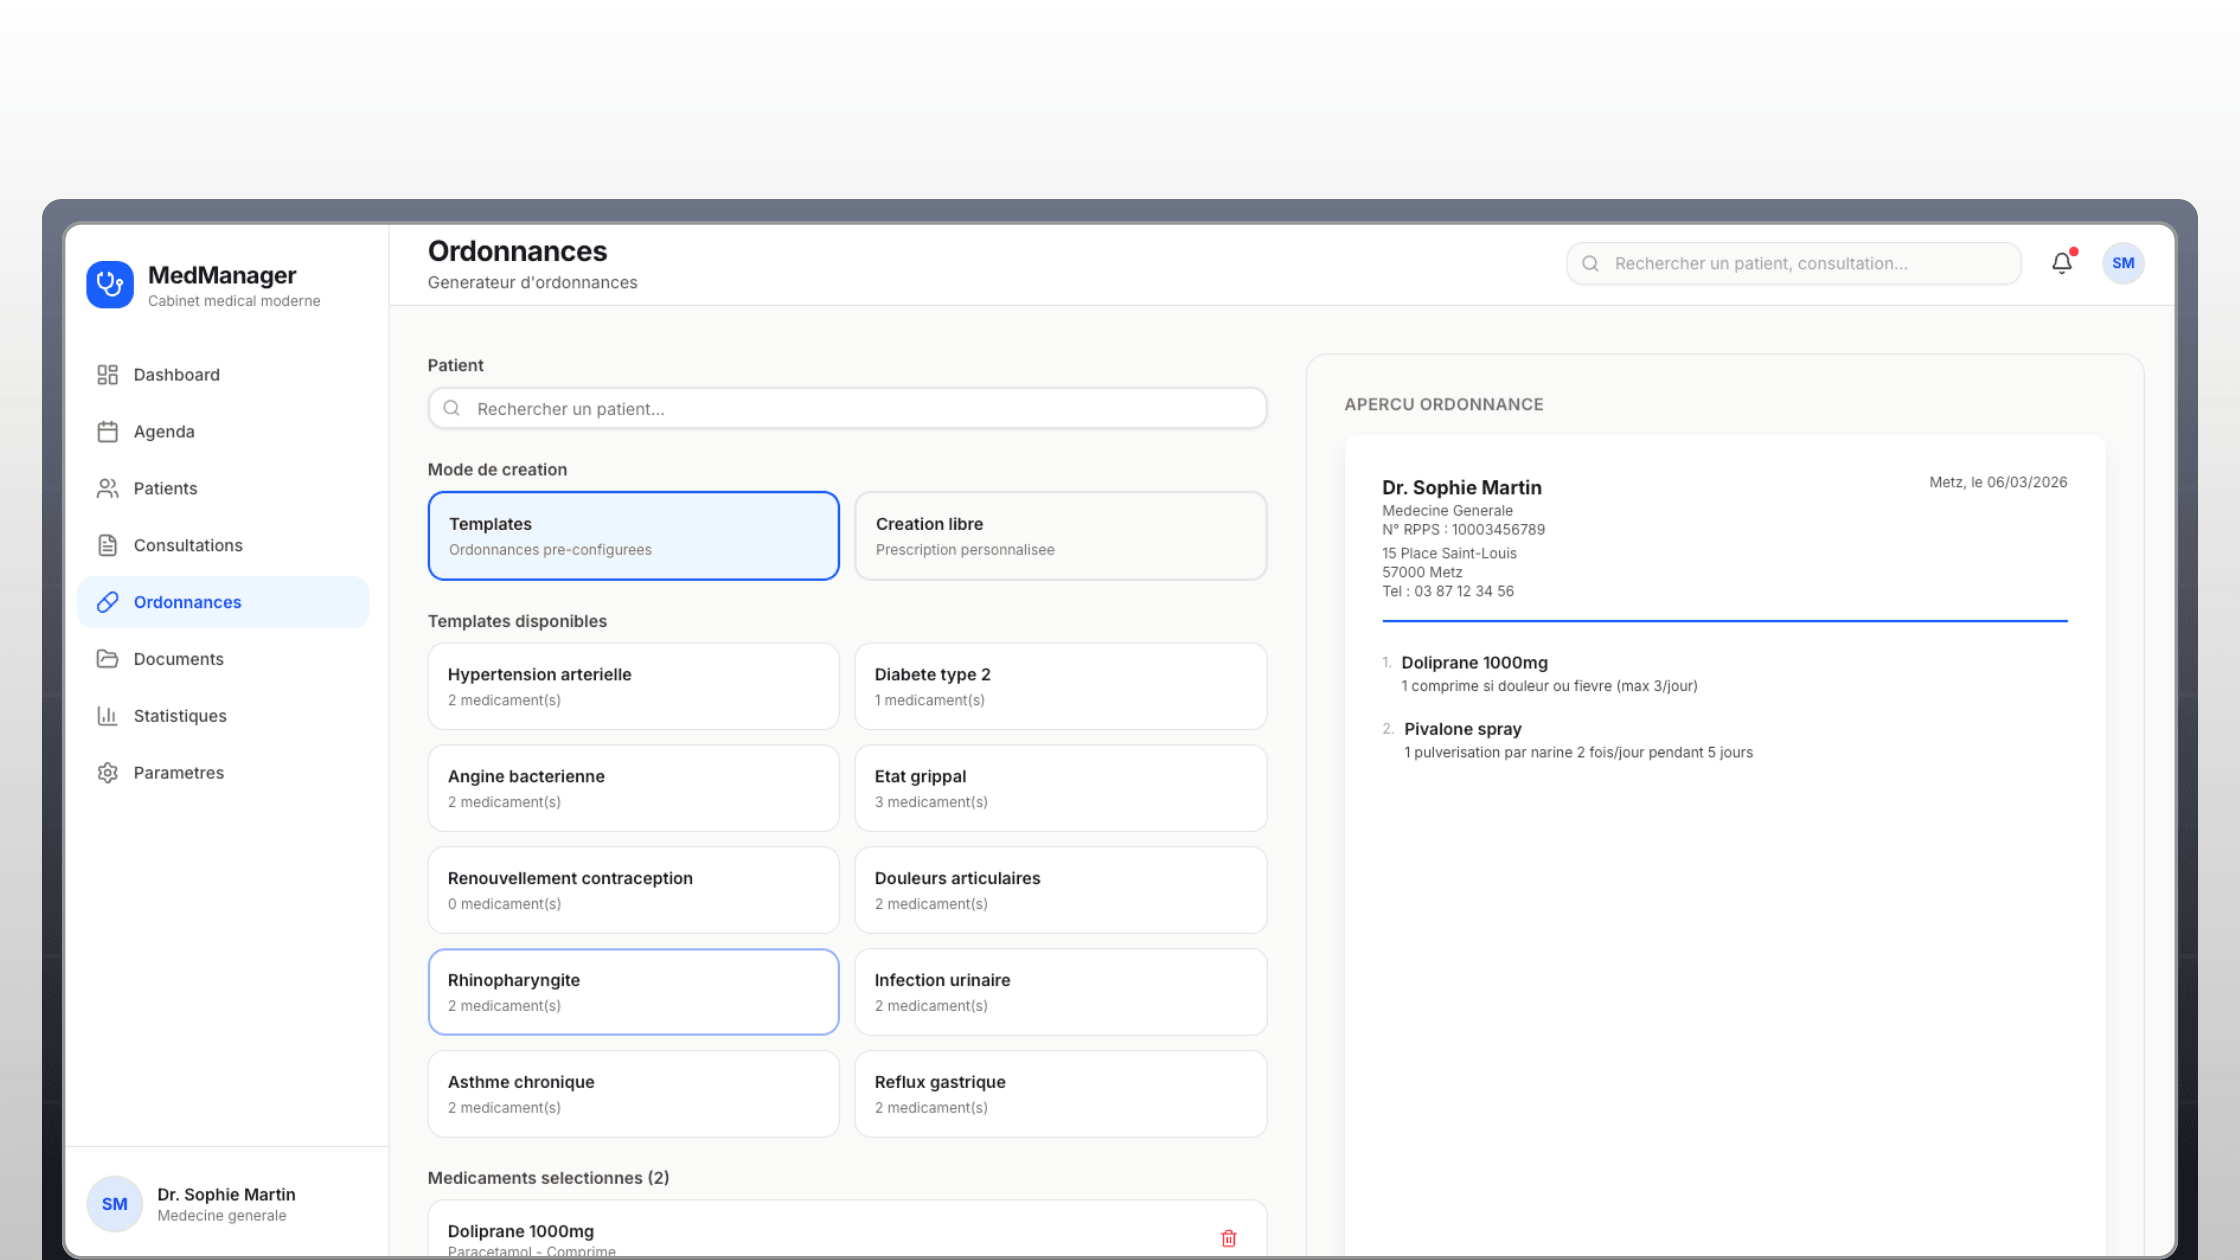Viewport: 2240px width, 1260px height.
Task: Select the Etat grippal template
Action: [x=1060, y=787]
